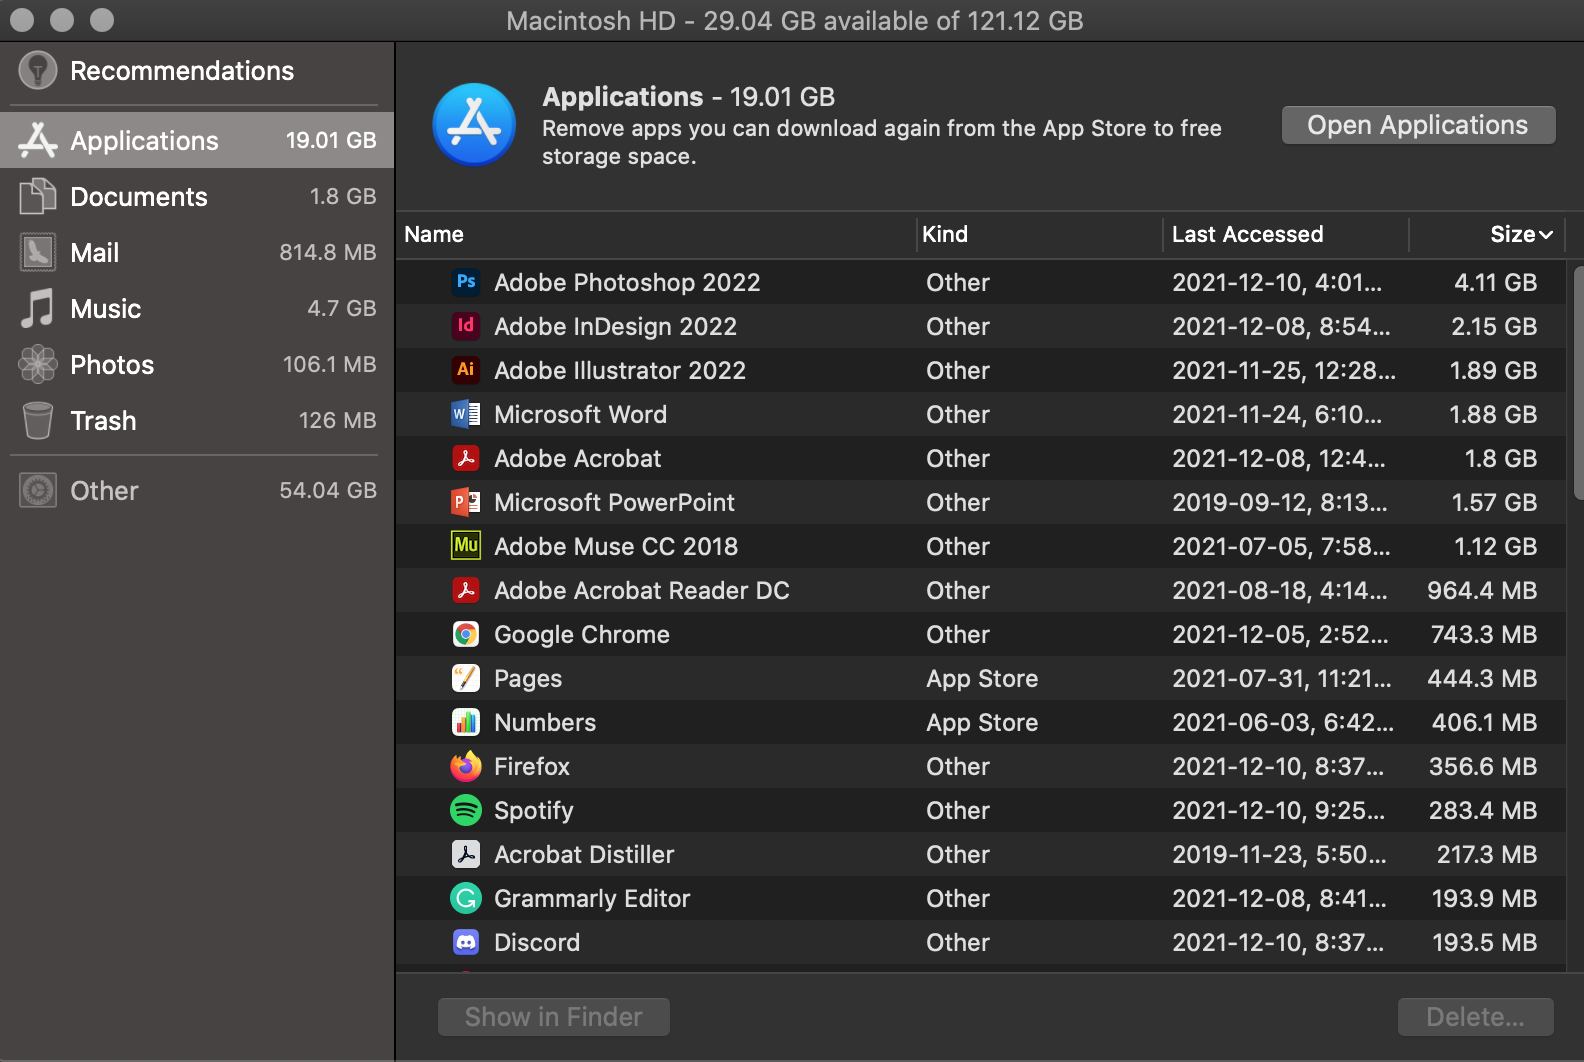This screenshot has height=1062, width=1584.
Task: Click the window close button
Action: coord(22,20)
